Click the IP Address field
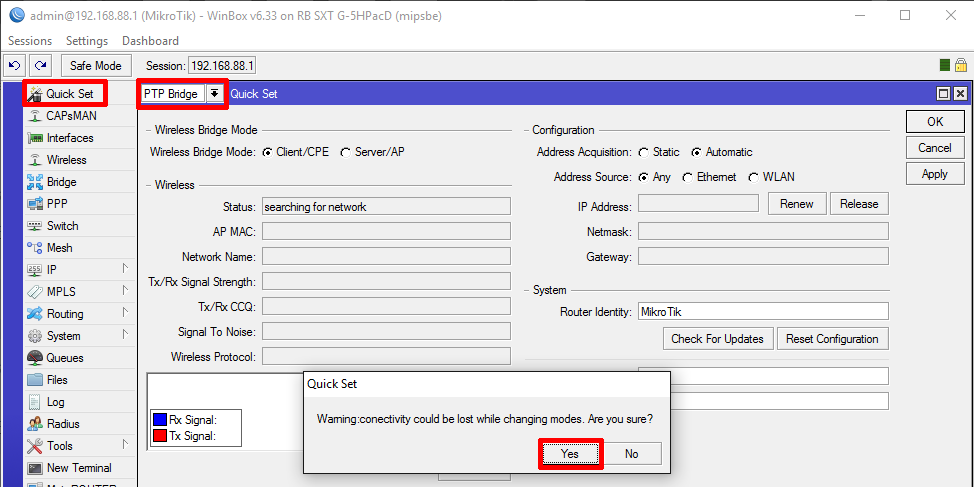 698,203
